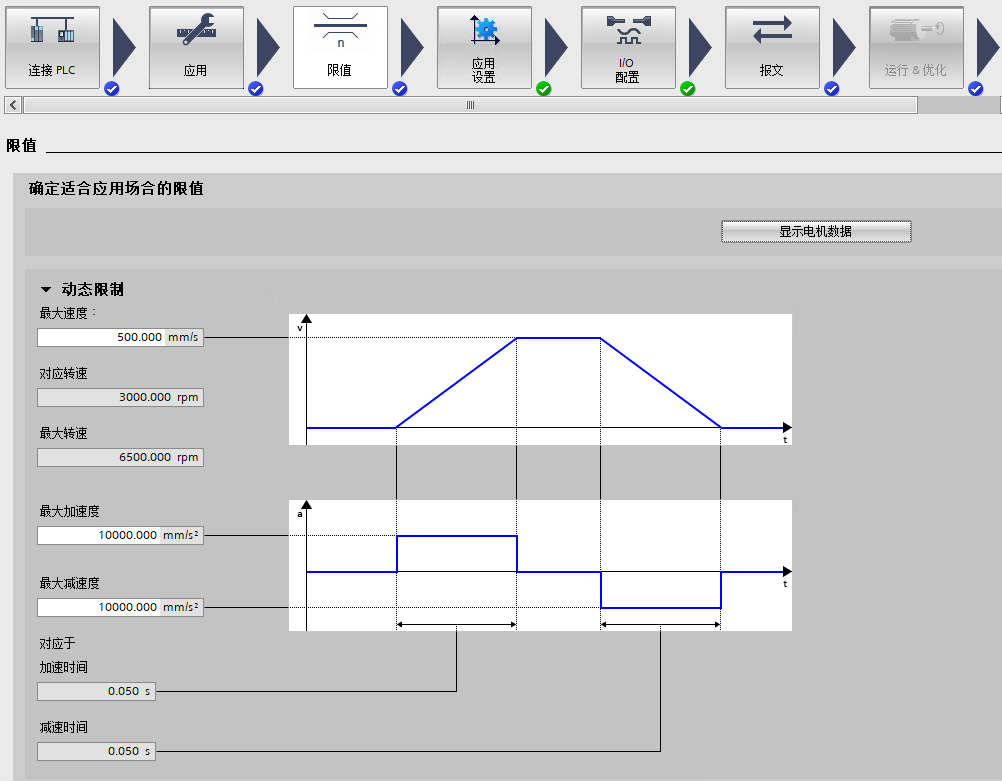Viewport: 1002px width, 781px height.
Task: Open the 应用 wizard step
Action: point(196,47)
